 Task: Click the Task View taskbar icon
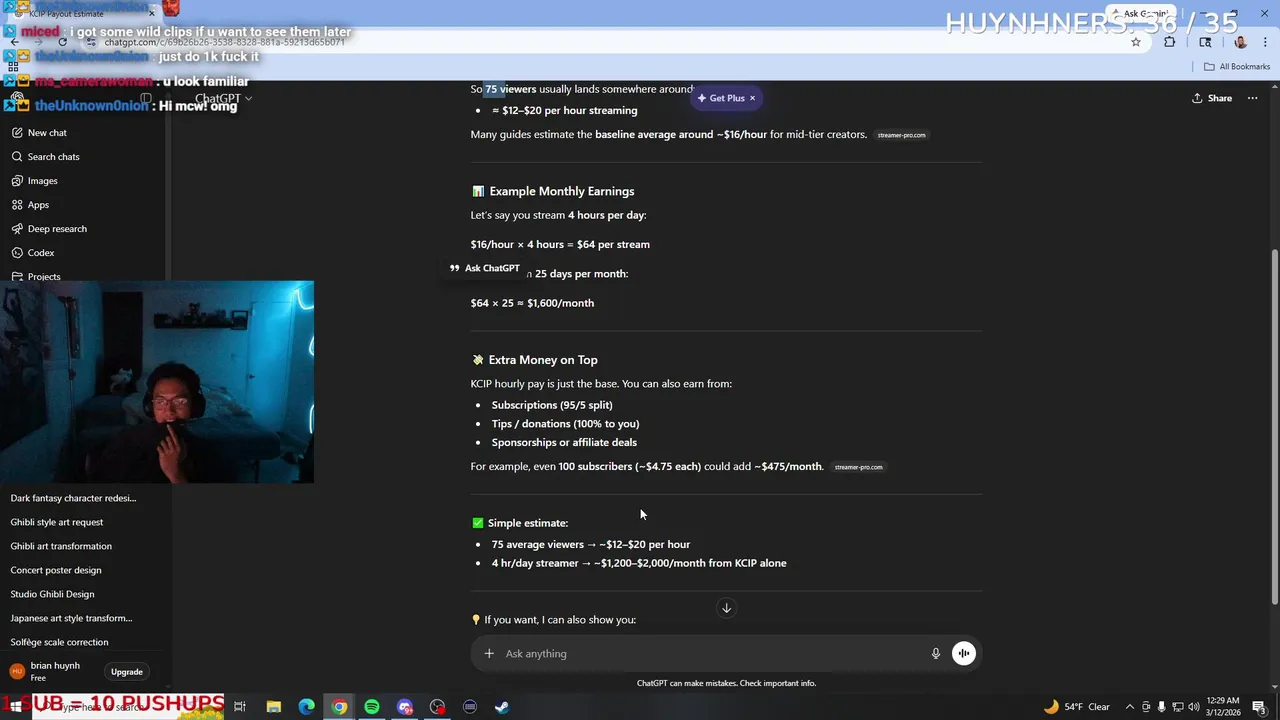(x=240, y=707)
